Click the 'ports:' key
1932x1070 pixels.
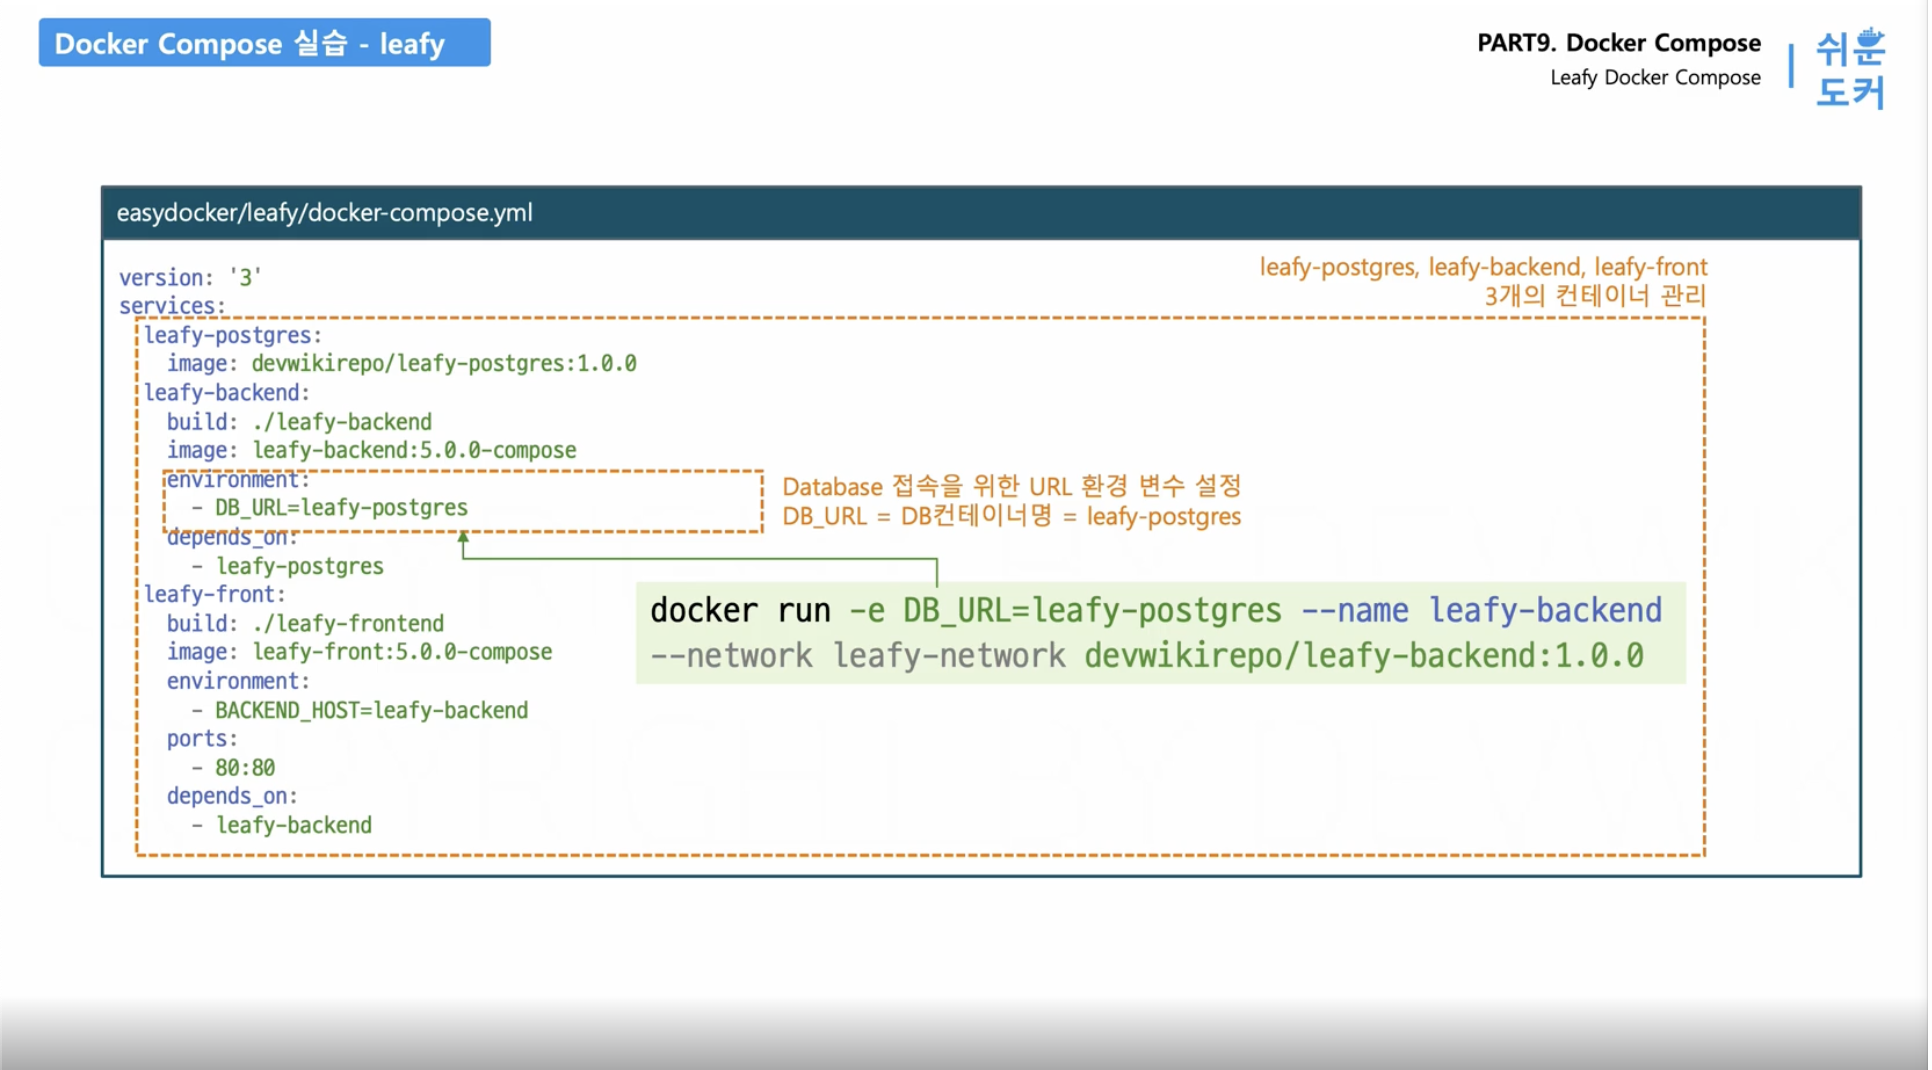pos(202,739)
